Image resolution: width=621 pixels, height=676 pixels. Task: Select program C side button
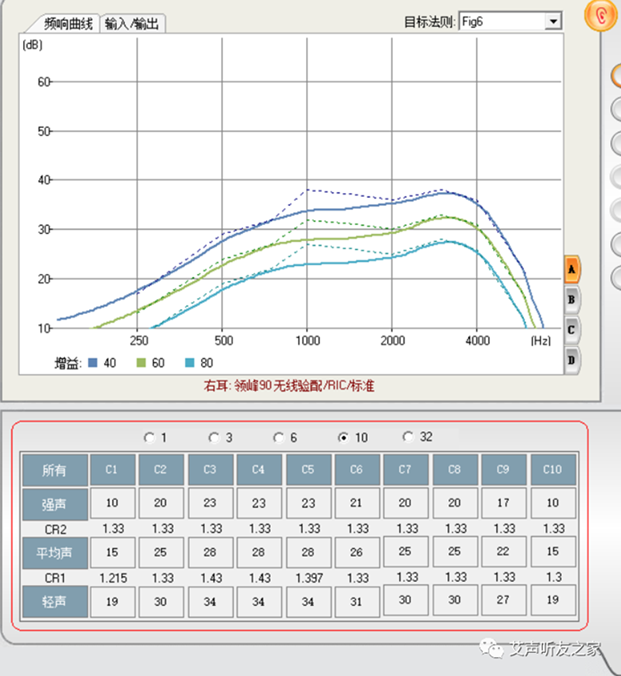pyautogui.click(x=572, y=328)
